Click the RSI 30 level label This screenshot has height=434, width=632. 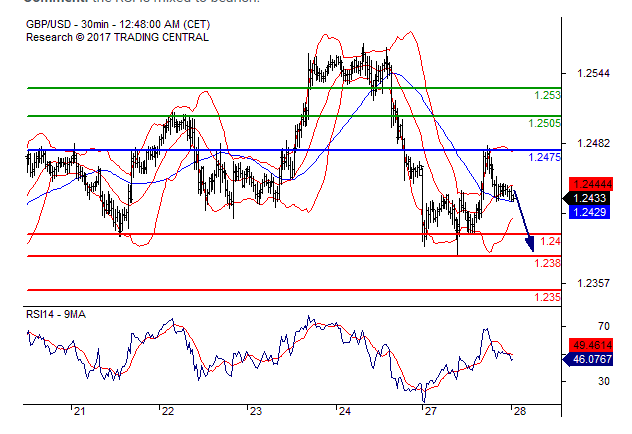point(604,381)
